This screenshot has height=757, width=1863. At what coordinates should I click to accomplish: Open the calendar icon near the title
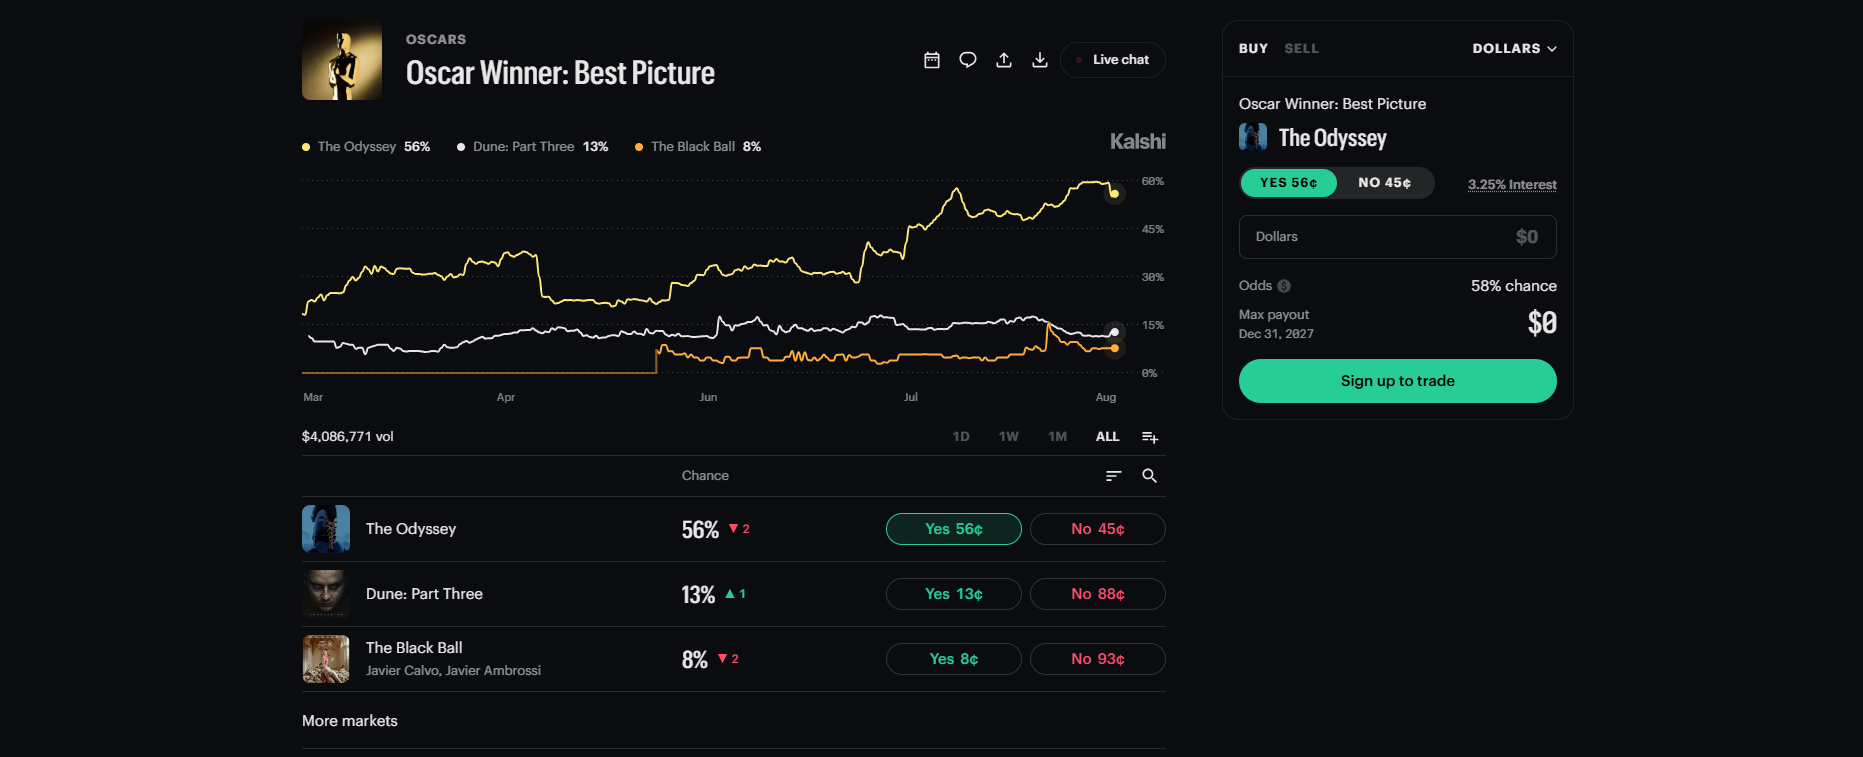[932, 60]
